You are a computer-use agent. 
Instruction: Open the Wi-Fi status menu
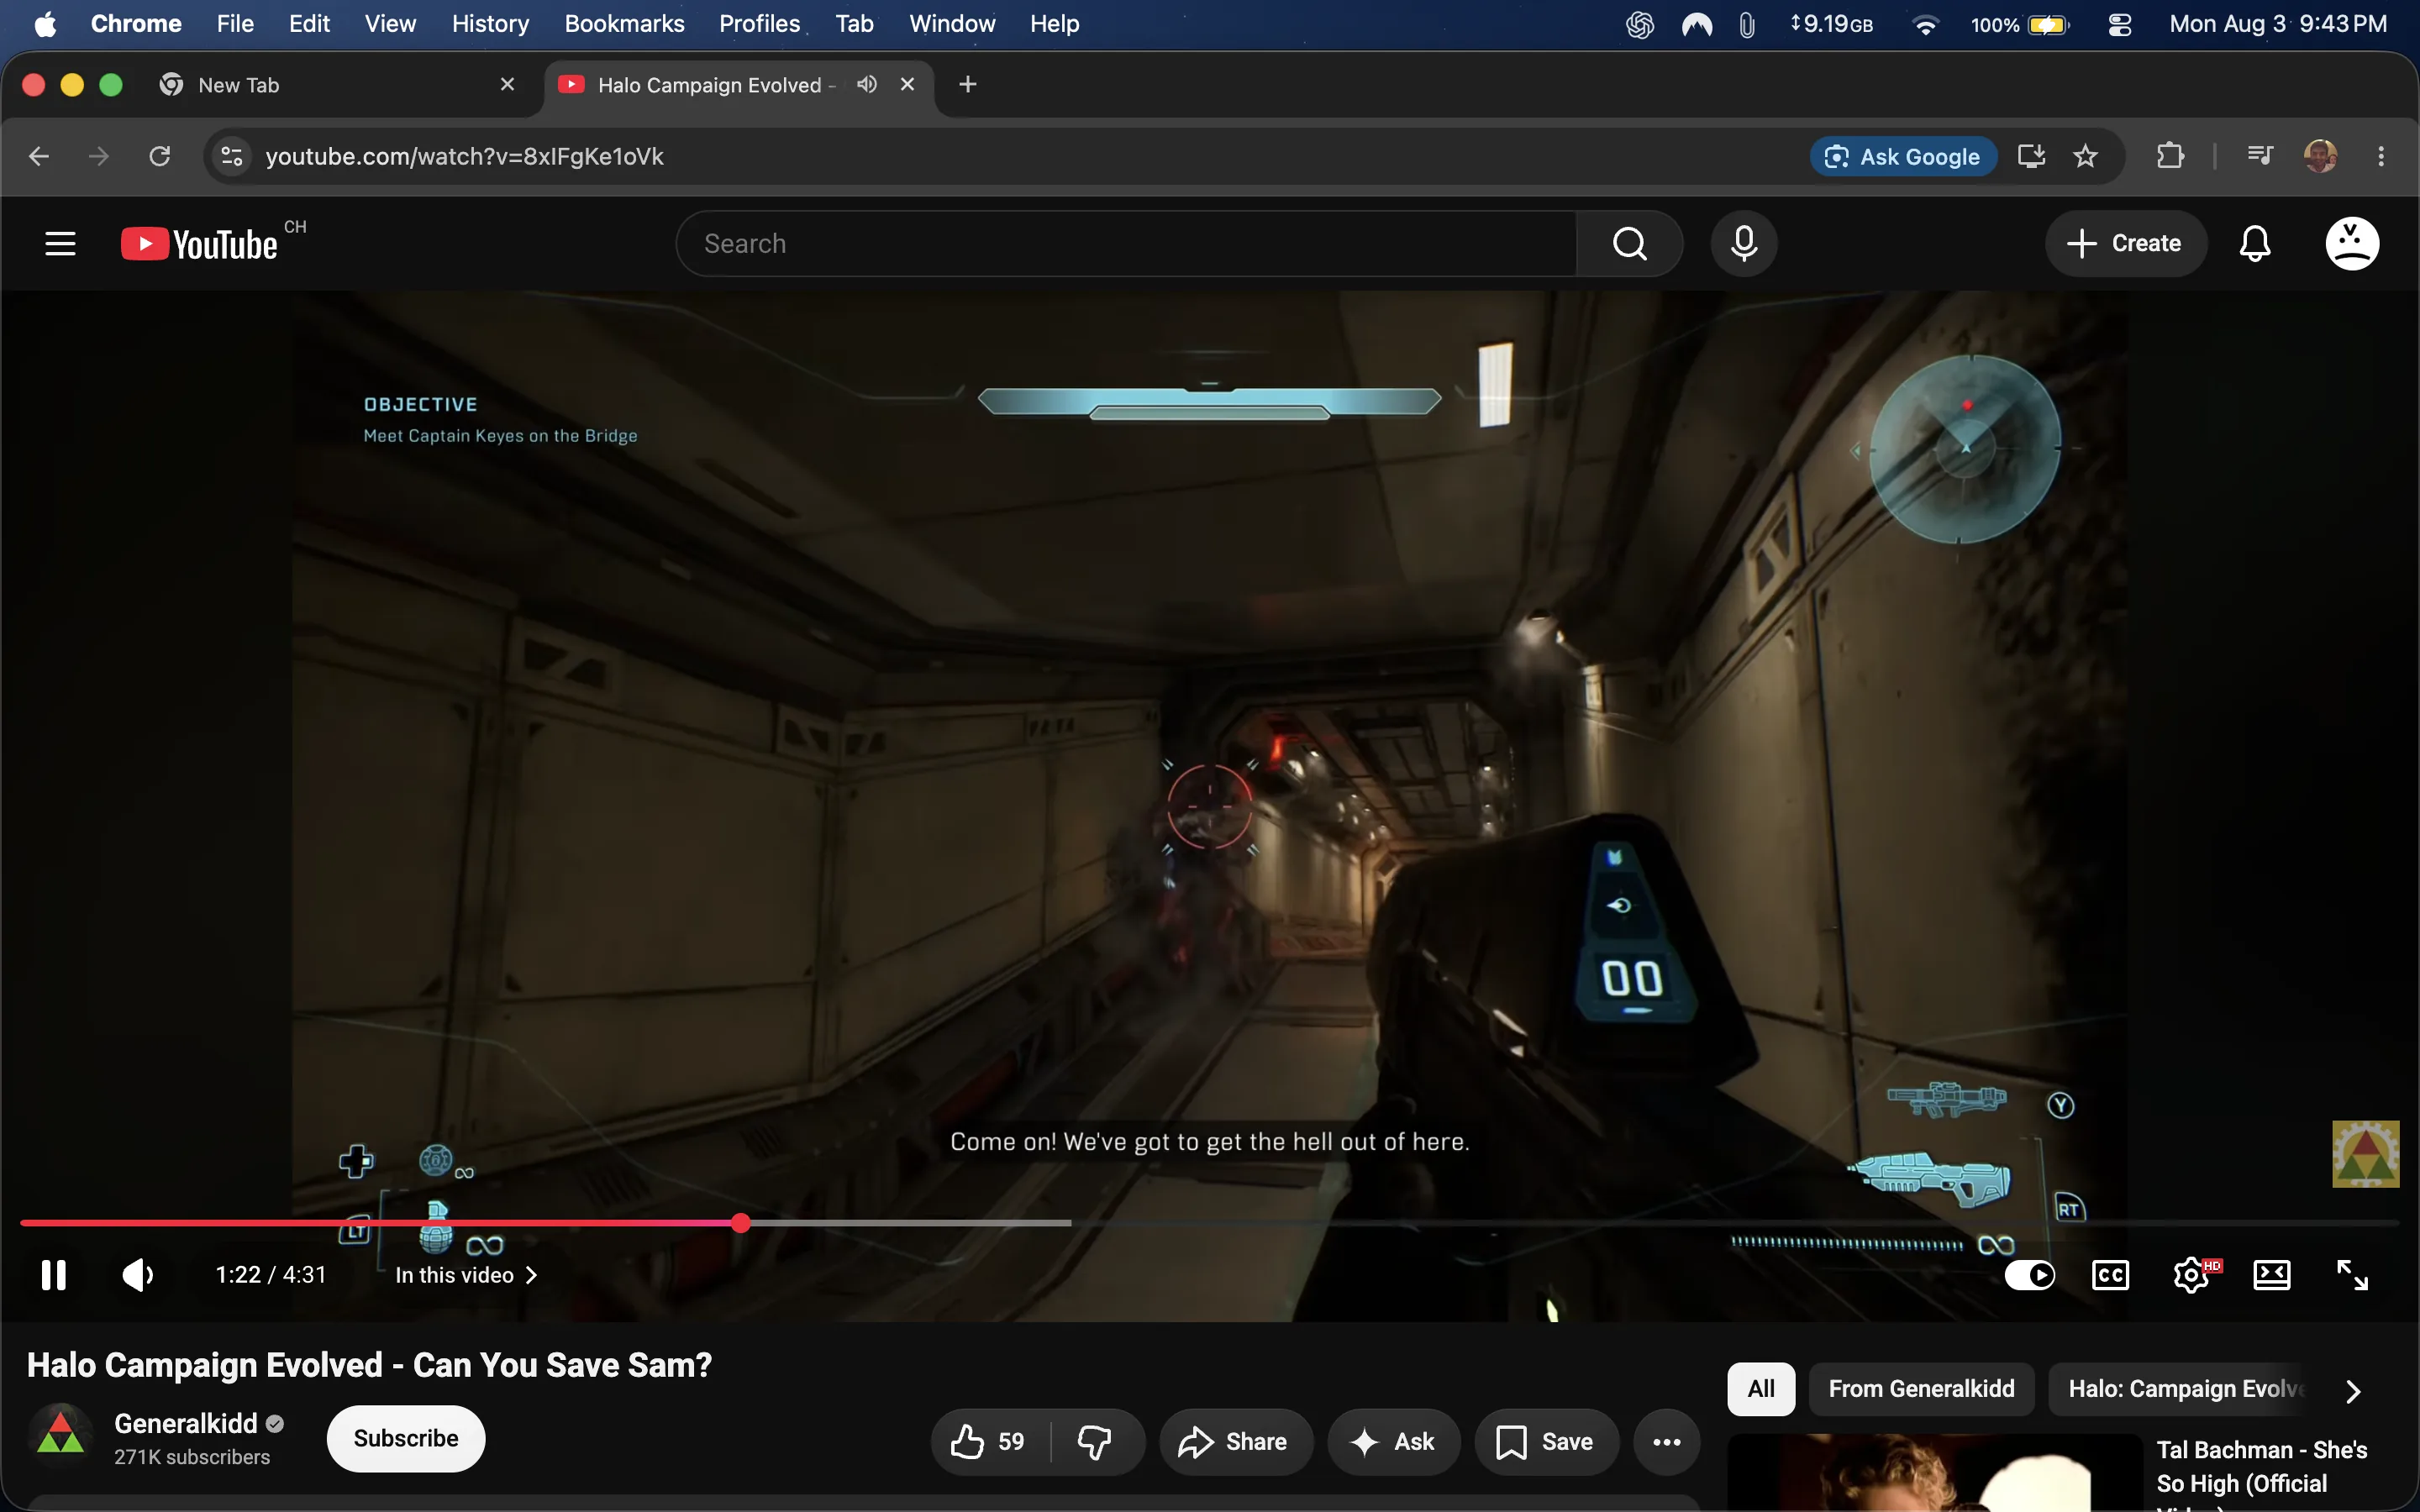pos(1925,24)
